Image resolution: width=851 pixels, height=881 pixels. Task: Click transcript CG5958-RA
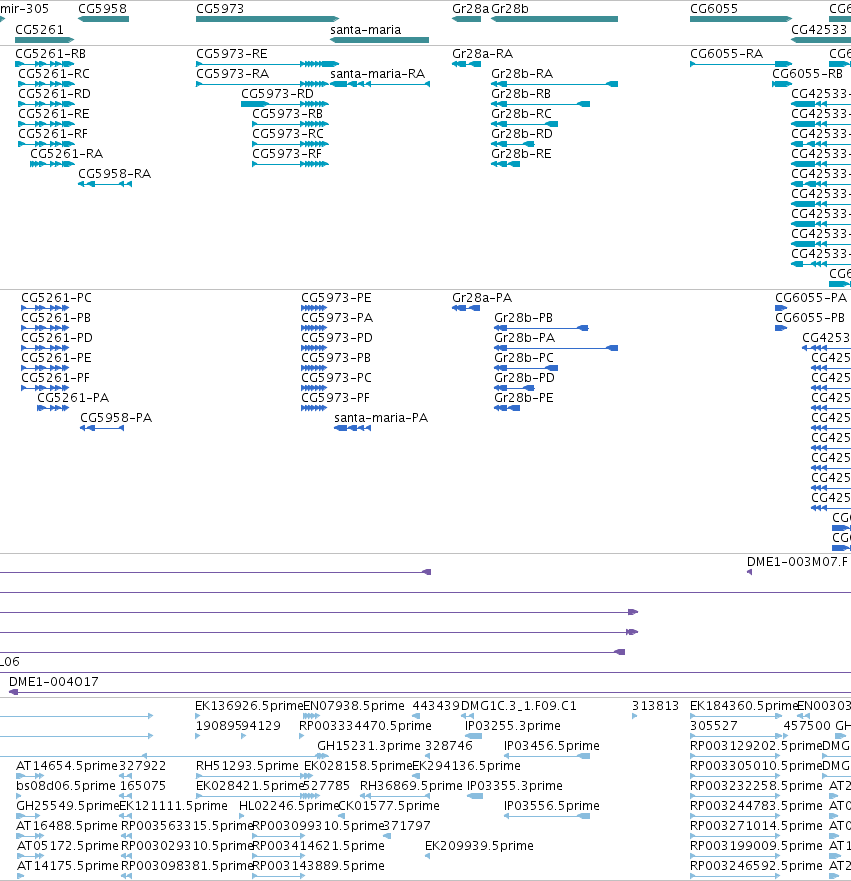click(x=105, y=184)
